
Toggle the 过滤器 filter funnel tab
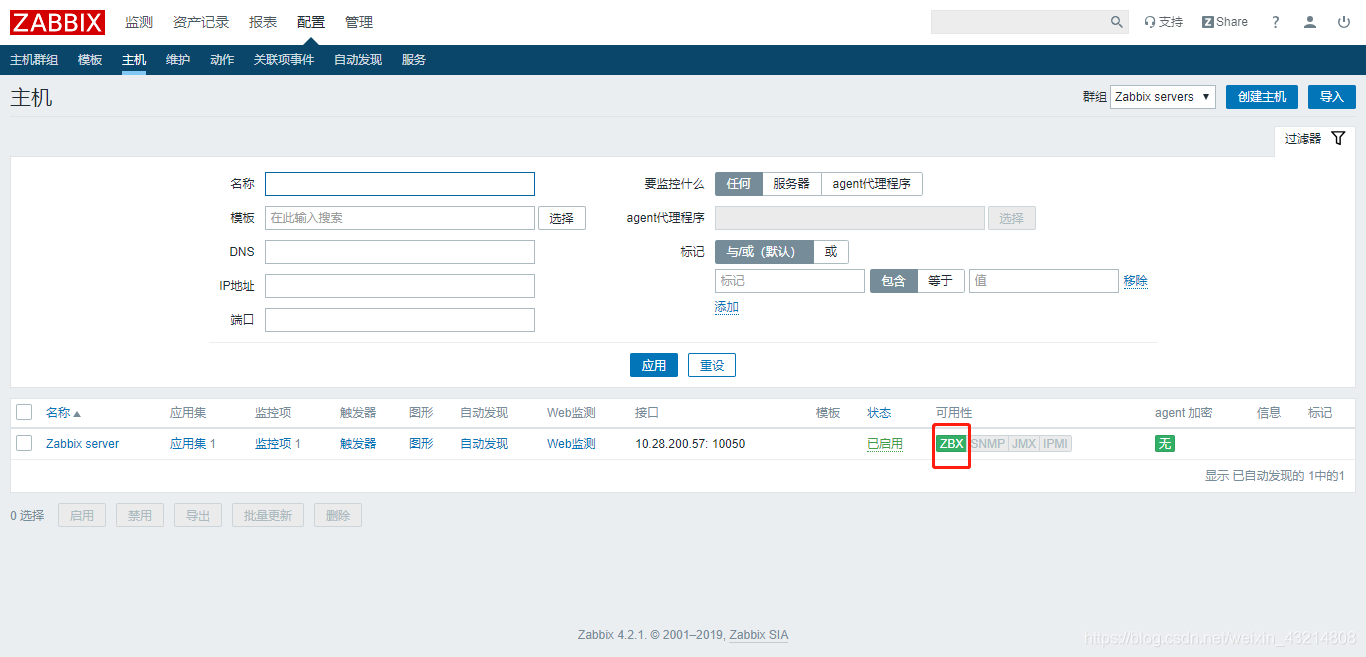(x=1315, y=139)
